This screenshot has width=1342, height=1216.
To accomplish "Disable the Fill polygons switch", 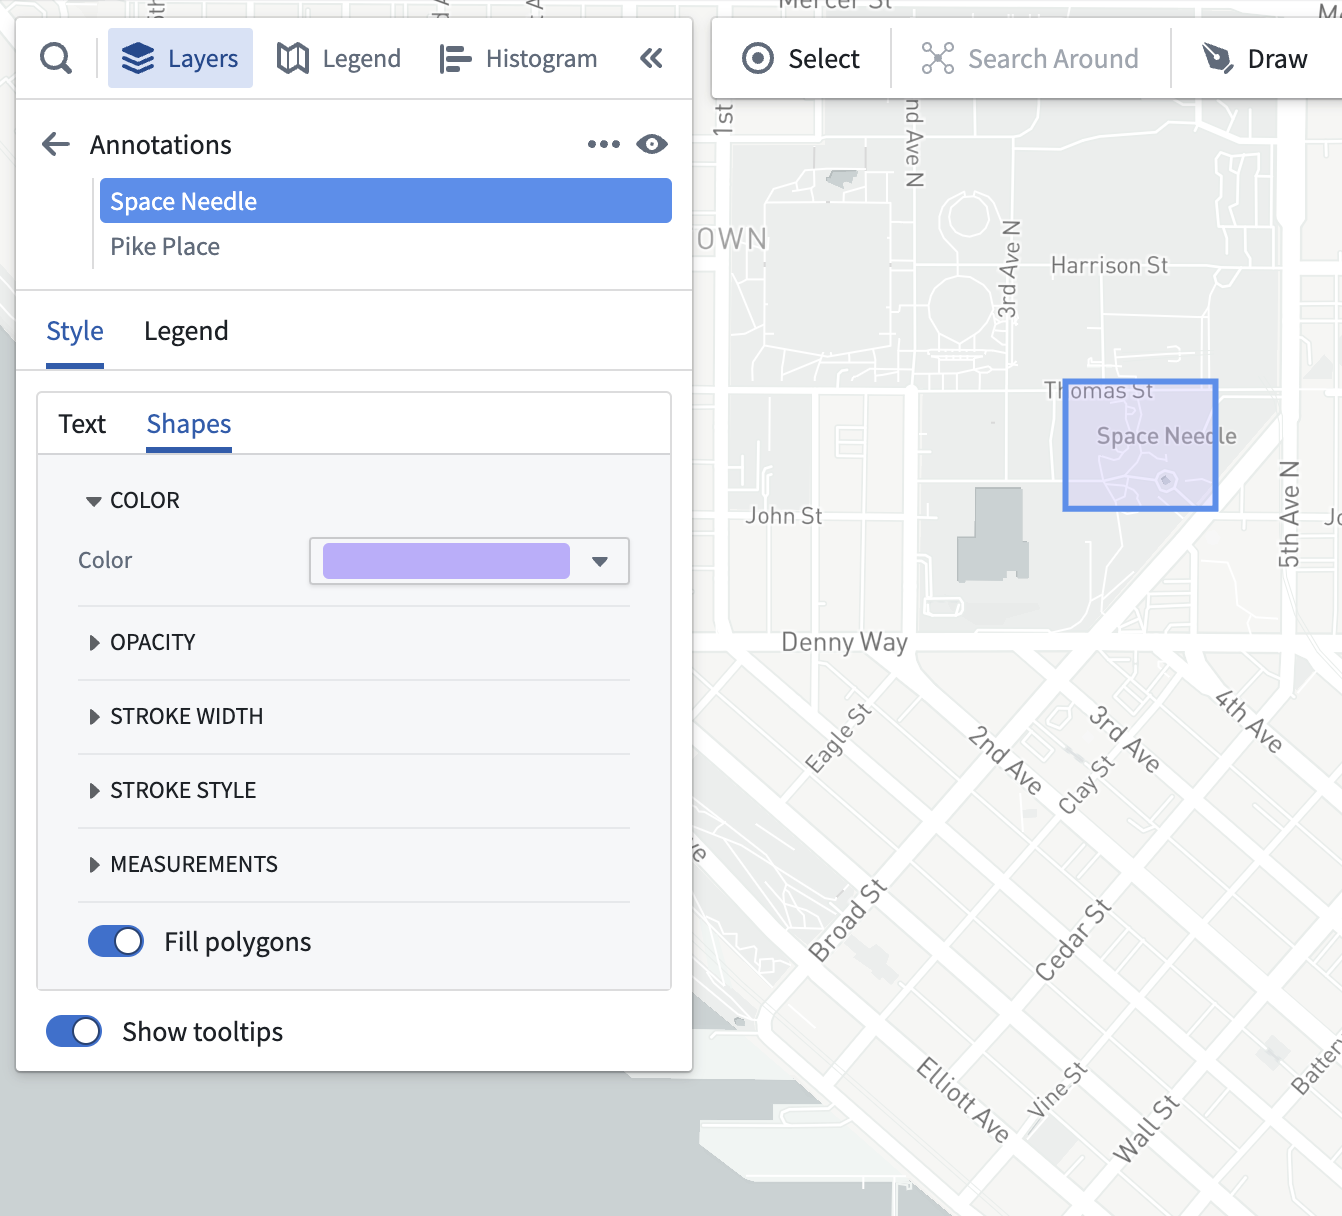I will tap(116, 942).
